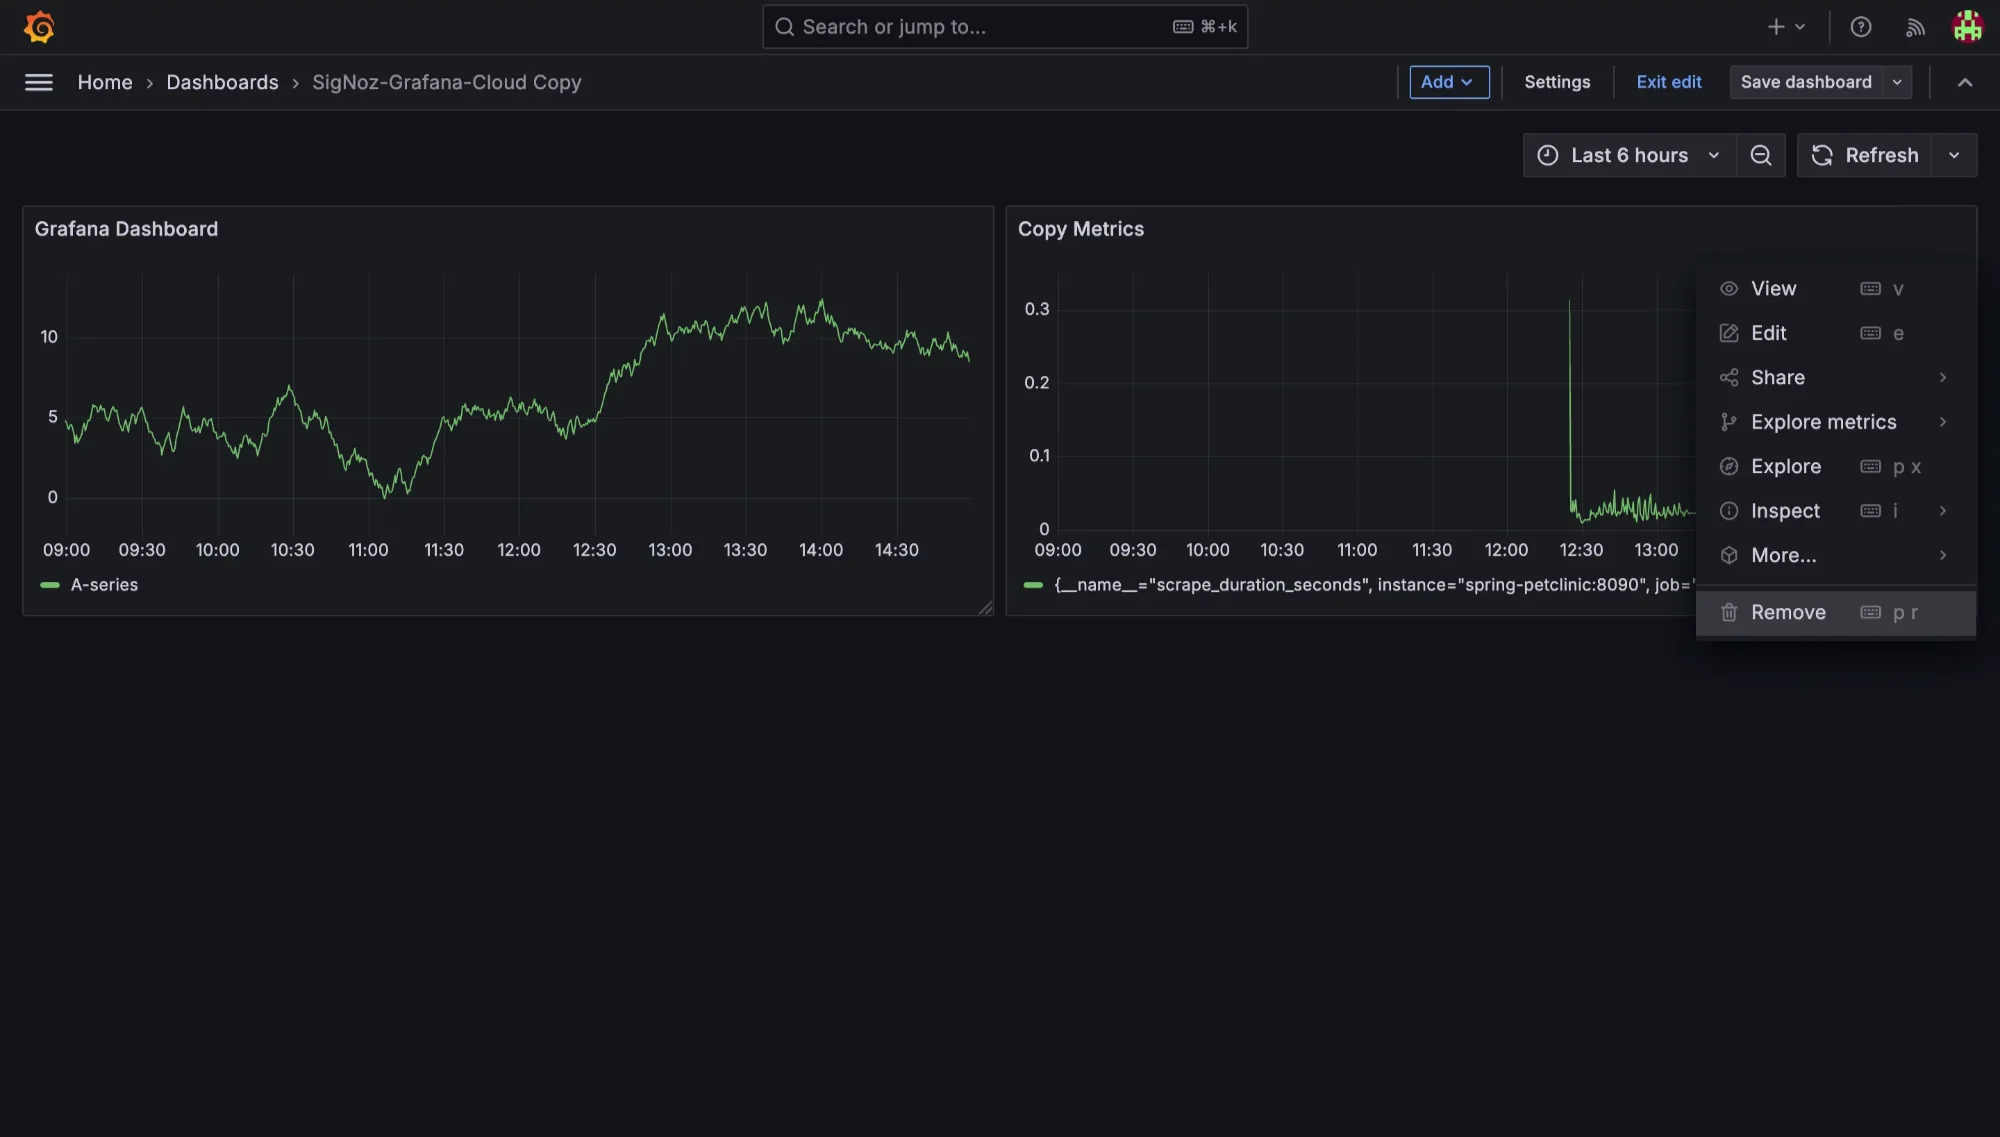Choose Remove from panel menu

[1836, 612]
